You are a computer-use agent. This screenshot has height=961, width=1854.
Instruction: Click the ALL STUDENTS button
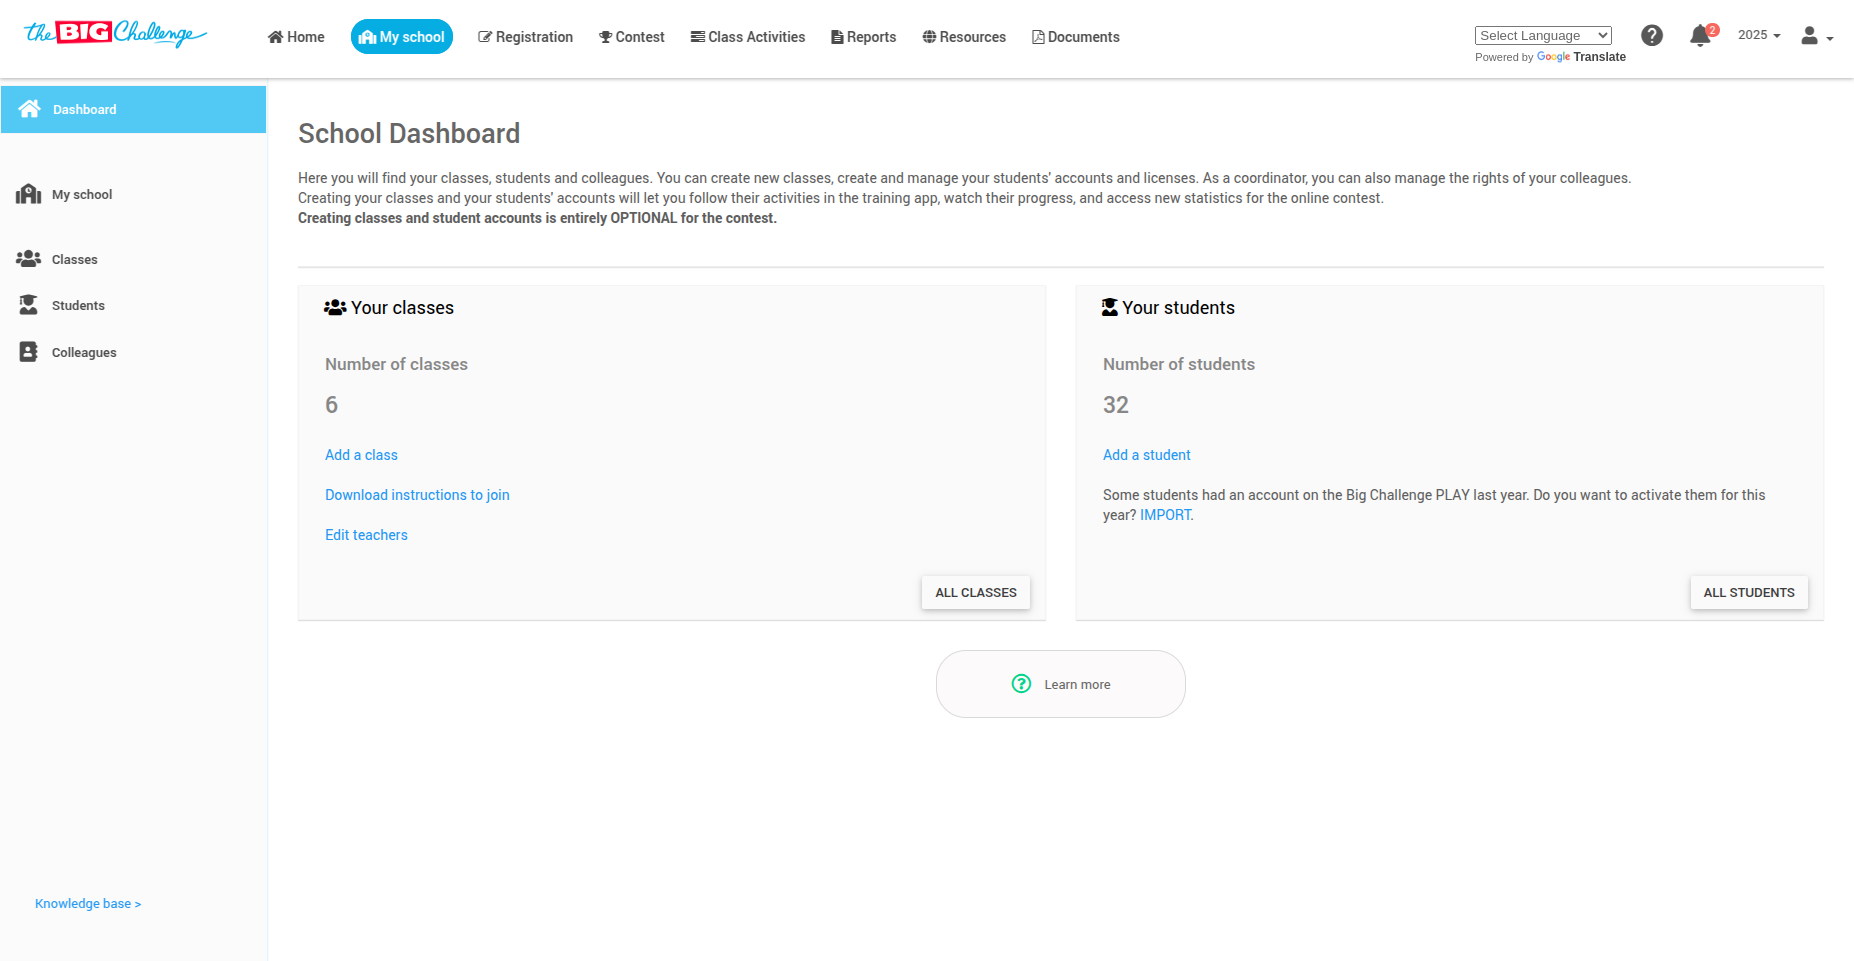pos(1749,592)
